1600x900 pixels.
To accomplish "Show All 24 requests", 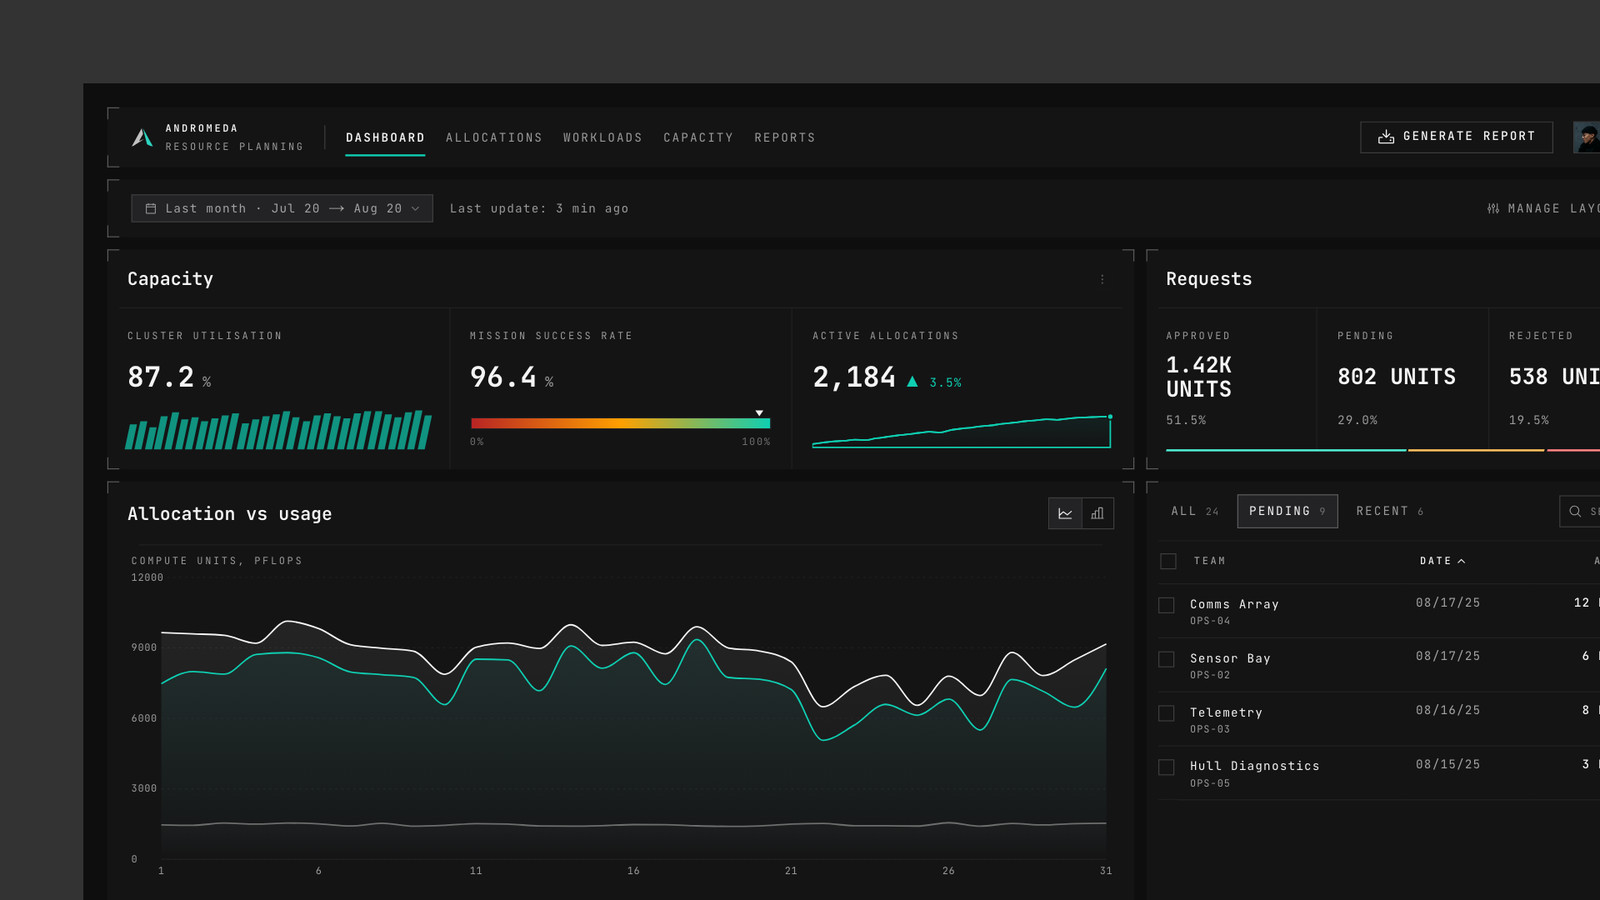I will tap(1195, 511).
